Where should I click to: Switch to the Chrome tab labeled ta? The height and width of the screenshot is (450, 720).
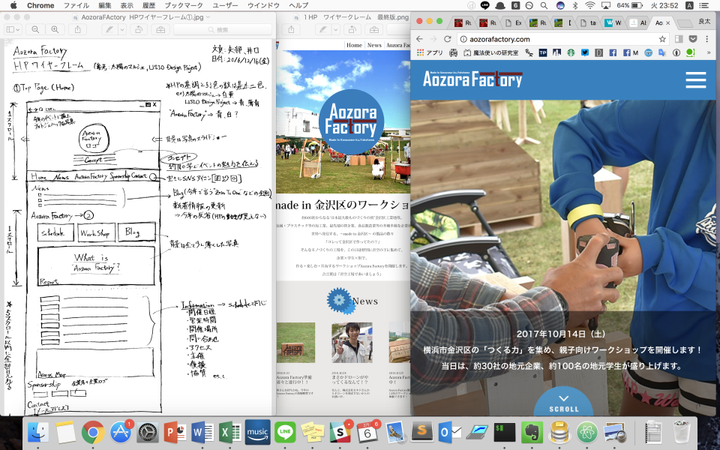click(x=588, y=22)
